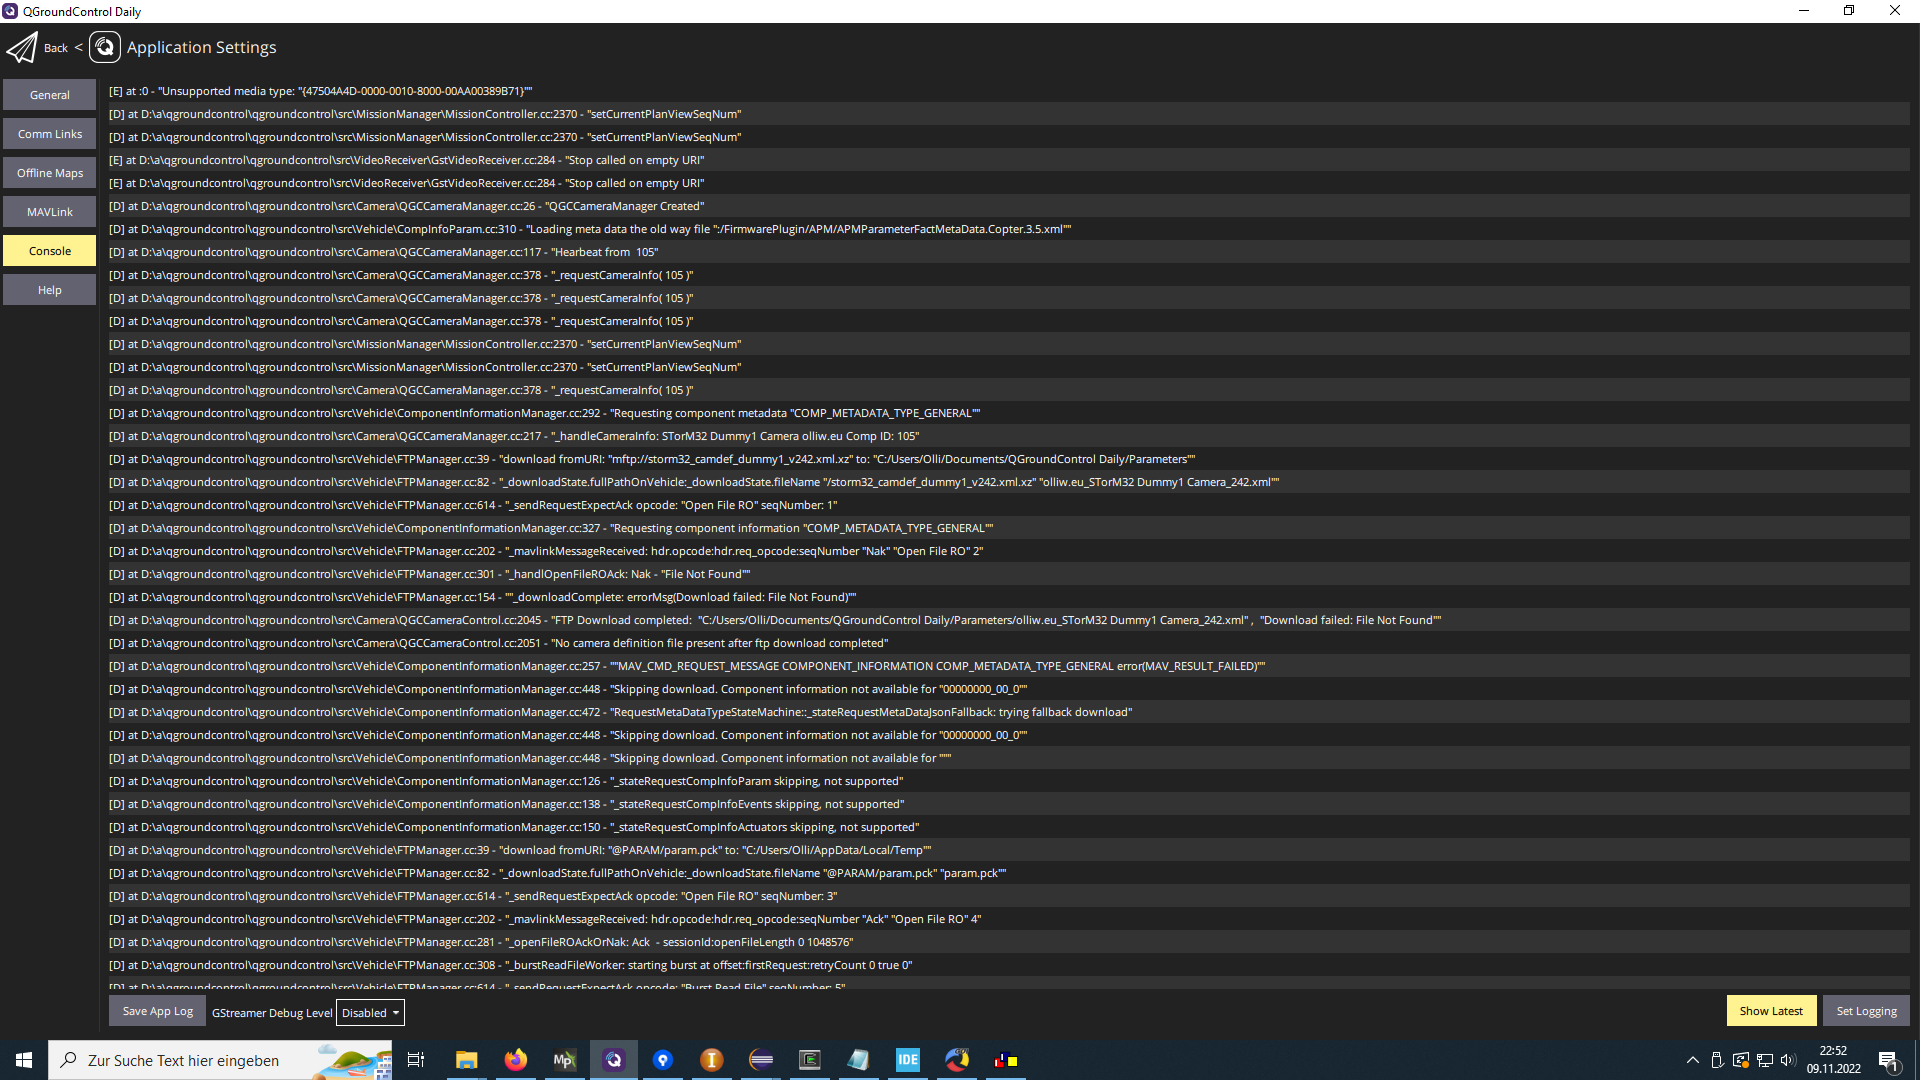Open the Comm Links settings tab
Viewport: 1920px width, 1080px height.
click(x=50, y=134)
